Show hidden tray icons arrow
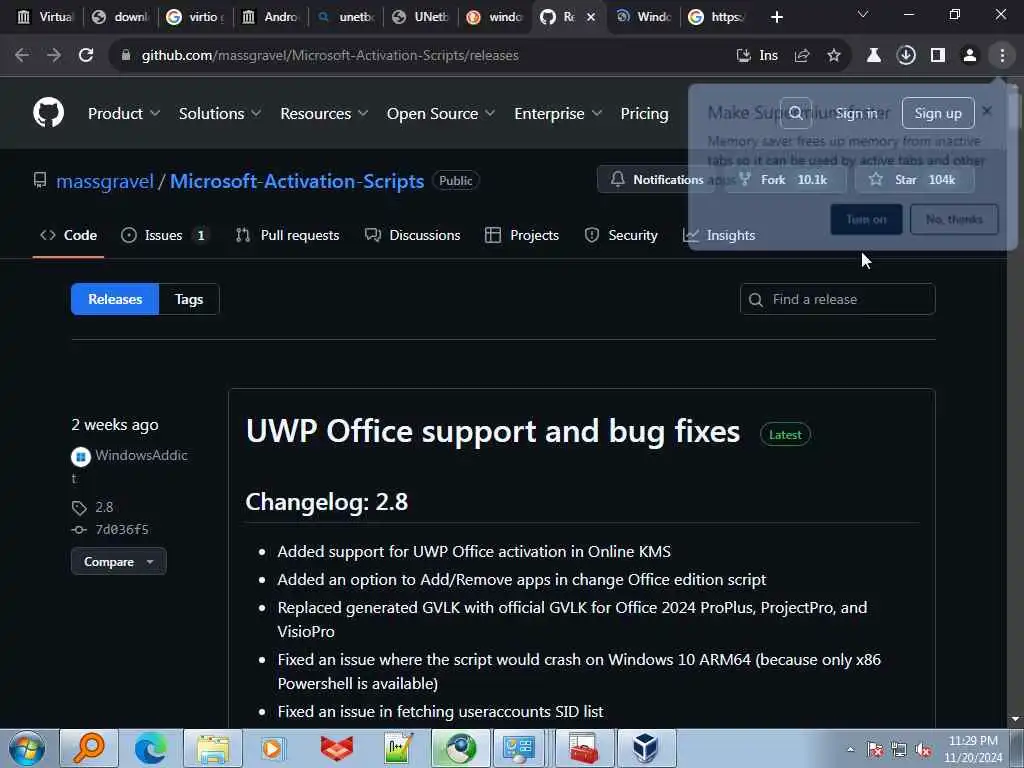1024x768 pixels. tap(850, 750)
